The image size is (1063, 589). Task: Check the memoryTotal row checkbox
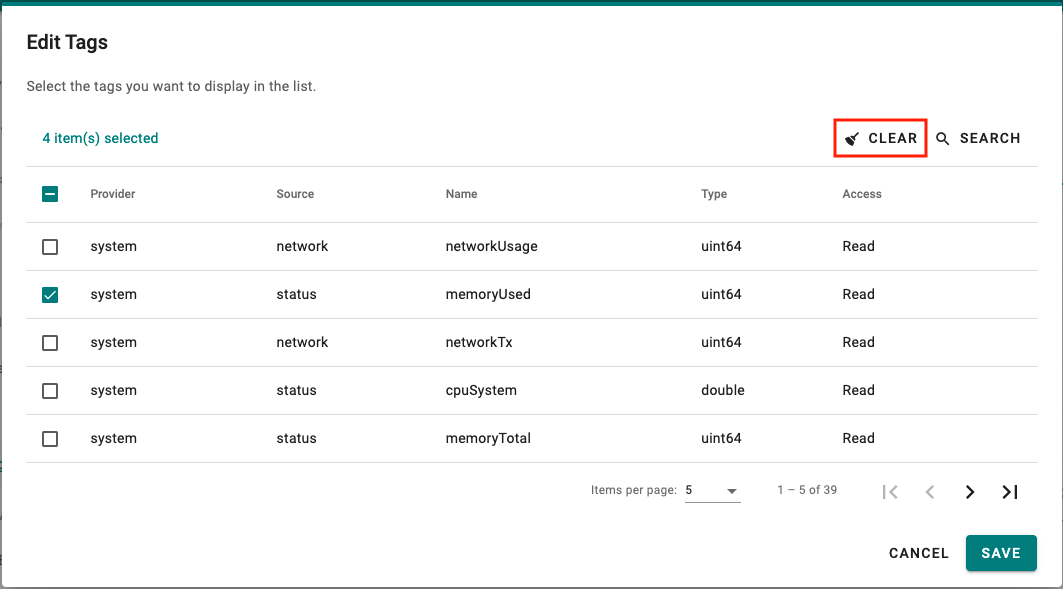point(50,439)
